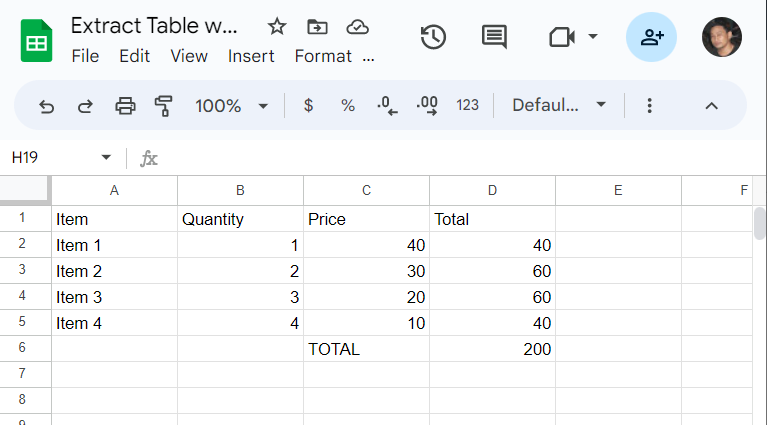Share spreadsheet with add-person button
Viewport: 767px width, 425px height.
651,37
